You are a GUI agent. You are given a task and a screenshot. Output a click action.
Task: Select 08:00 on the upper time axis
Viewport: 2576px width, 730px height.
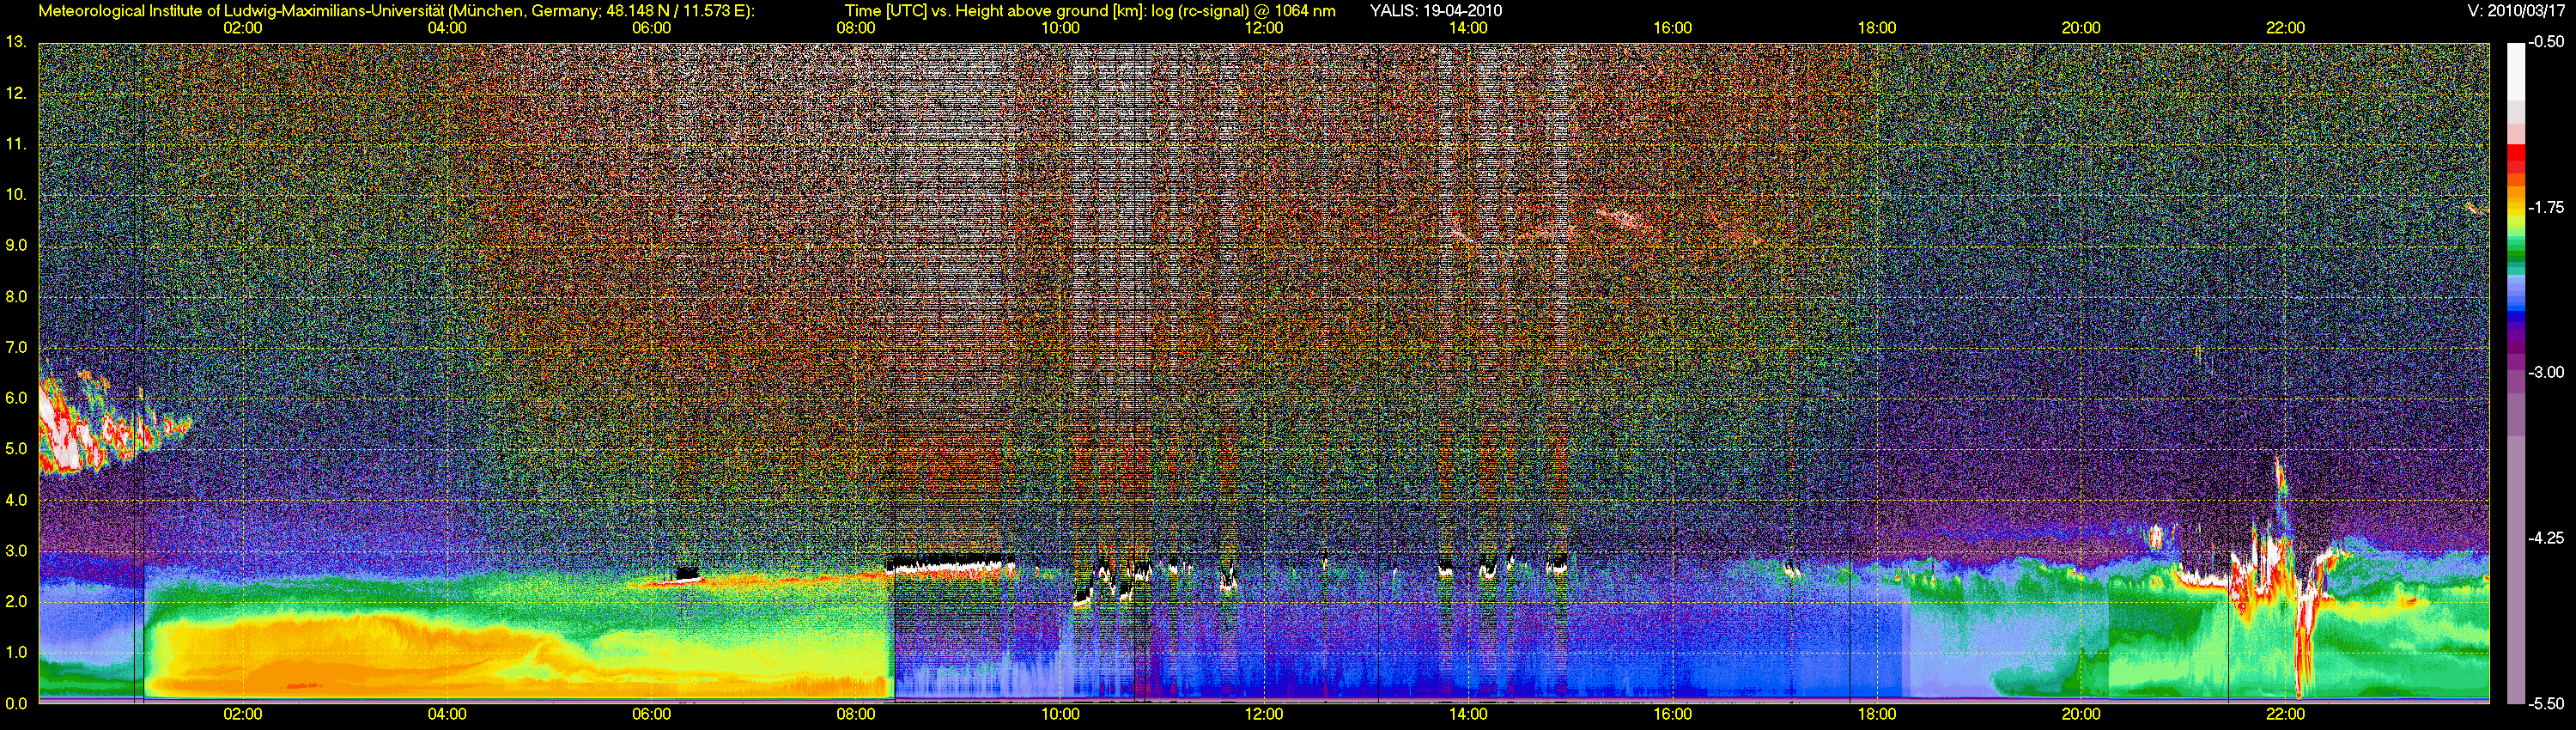pyautogui.click(x=856, y=28)
